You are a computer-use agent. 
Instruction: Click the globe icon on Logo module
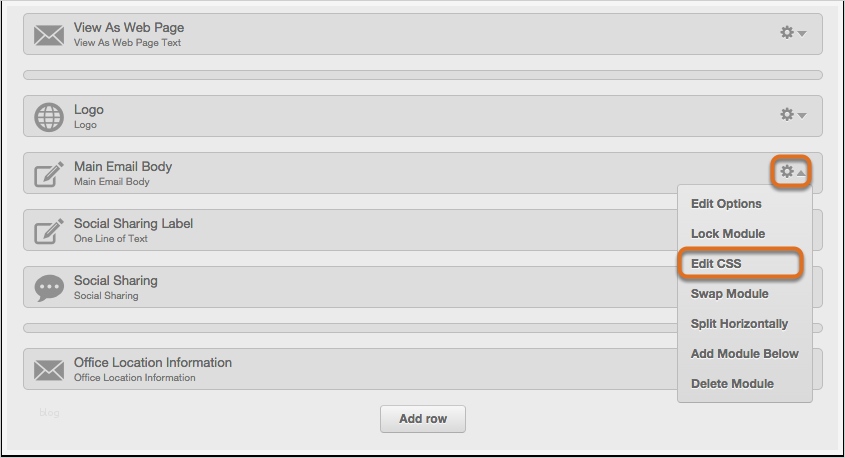(49, 117)
